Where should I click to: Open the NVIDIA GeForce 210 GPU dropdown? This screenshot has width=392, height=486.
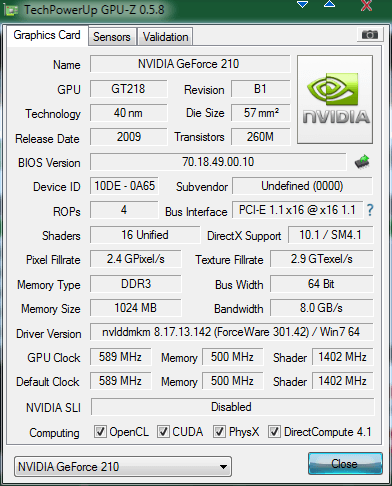click(123, 467)
